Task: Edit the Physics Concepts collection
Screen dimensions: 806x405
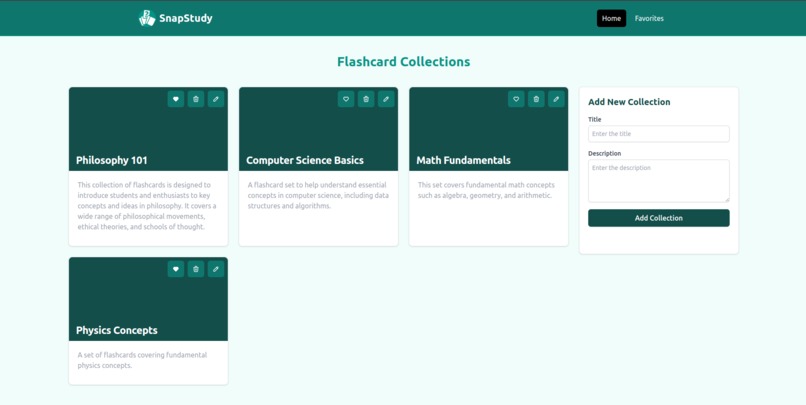Action: pos(216,269)
